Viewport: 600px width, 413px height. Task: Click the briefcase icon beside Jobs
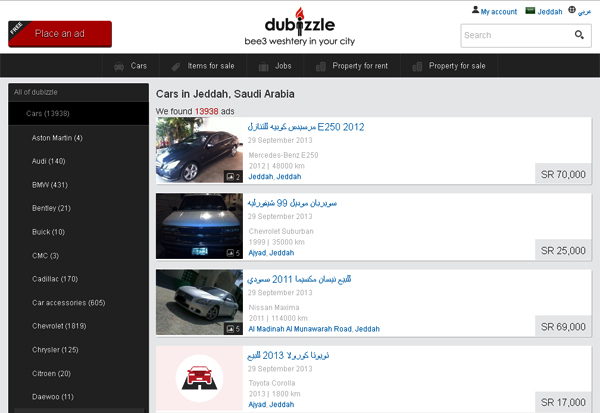click(263, 67)
